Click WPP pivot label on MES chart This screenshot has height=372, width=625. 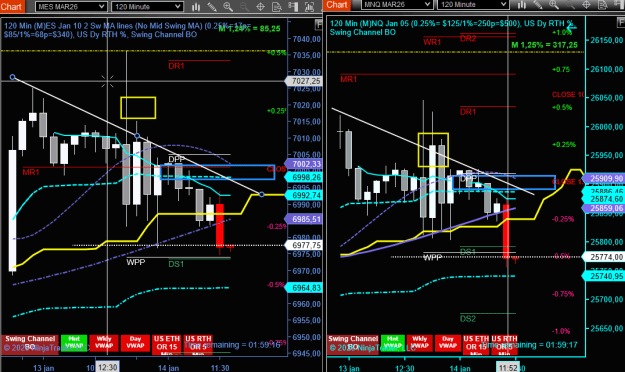(136, 262)
